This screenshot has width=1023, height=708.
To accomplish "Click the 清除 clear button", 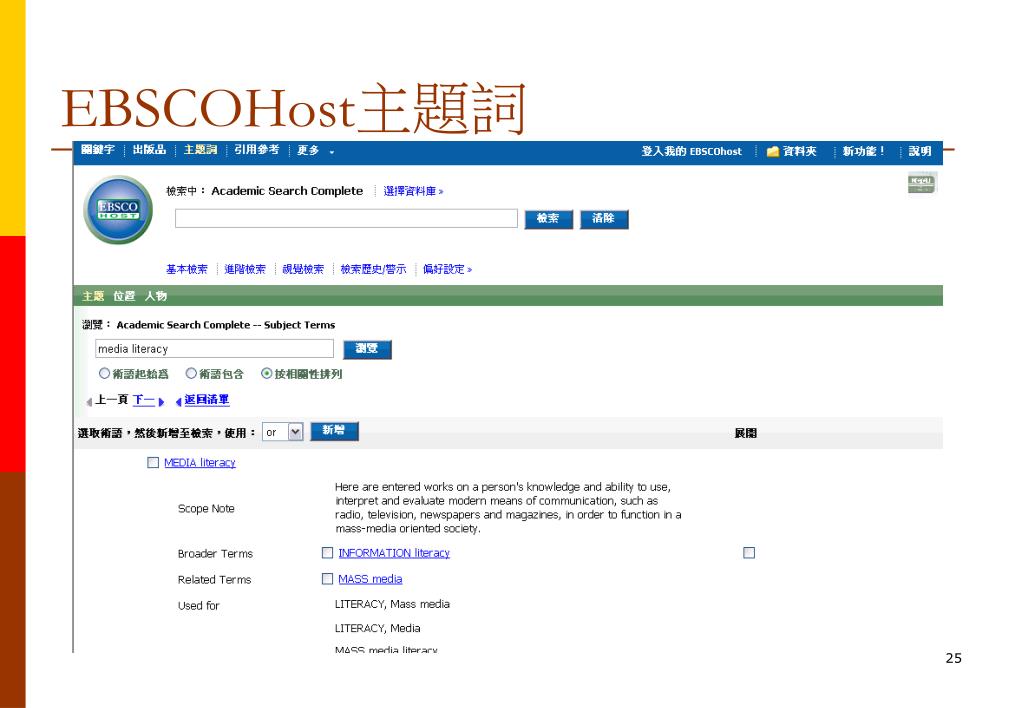I will pyautogui.click(x=603, y=219).
